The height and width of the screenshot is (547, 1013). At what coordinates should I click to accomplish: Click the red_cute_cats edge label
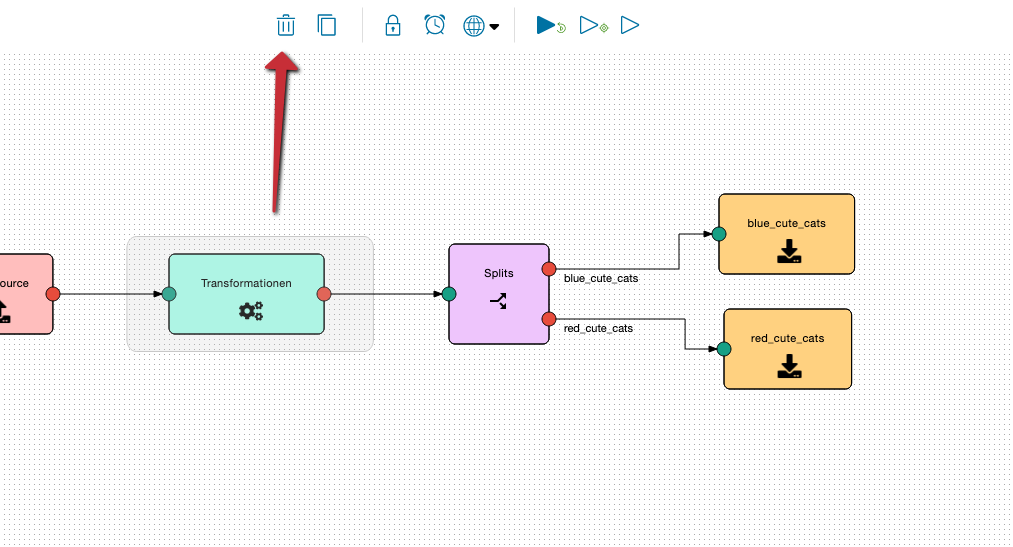(598, 328)
